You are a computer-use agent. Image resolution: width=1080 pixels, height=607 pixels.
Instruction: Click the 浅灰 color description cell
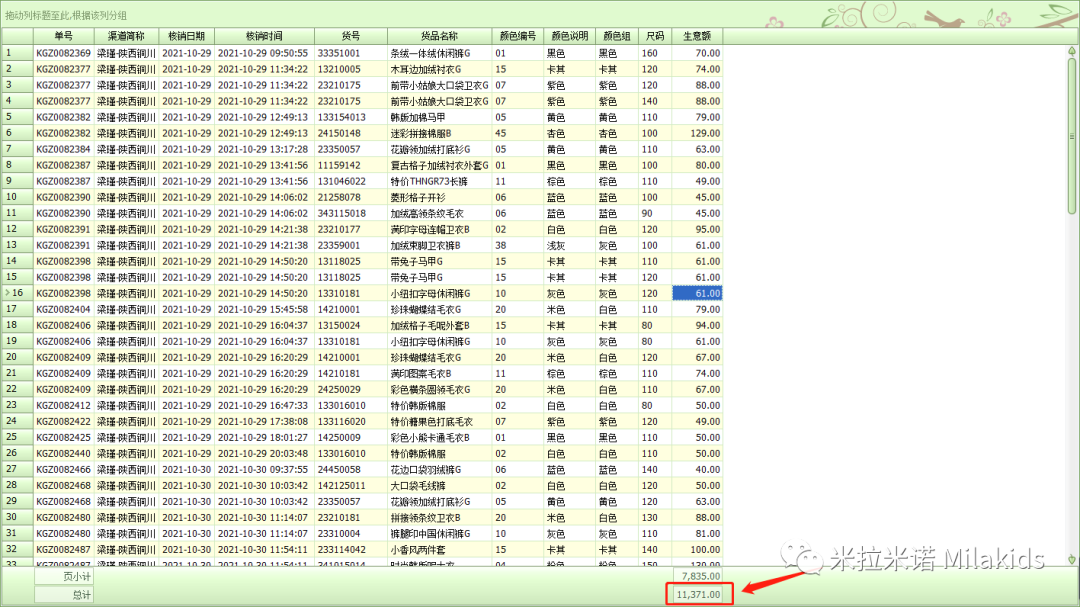pos(570,245)
